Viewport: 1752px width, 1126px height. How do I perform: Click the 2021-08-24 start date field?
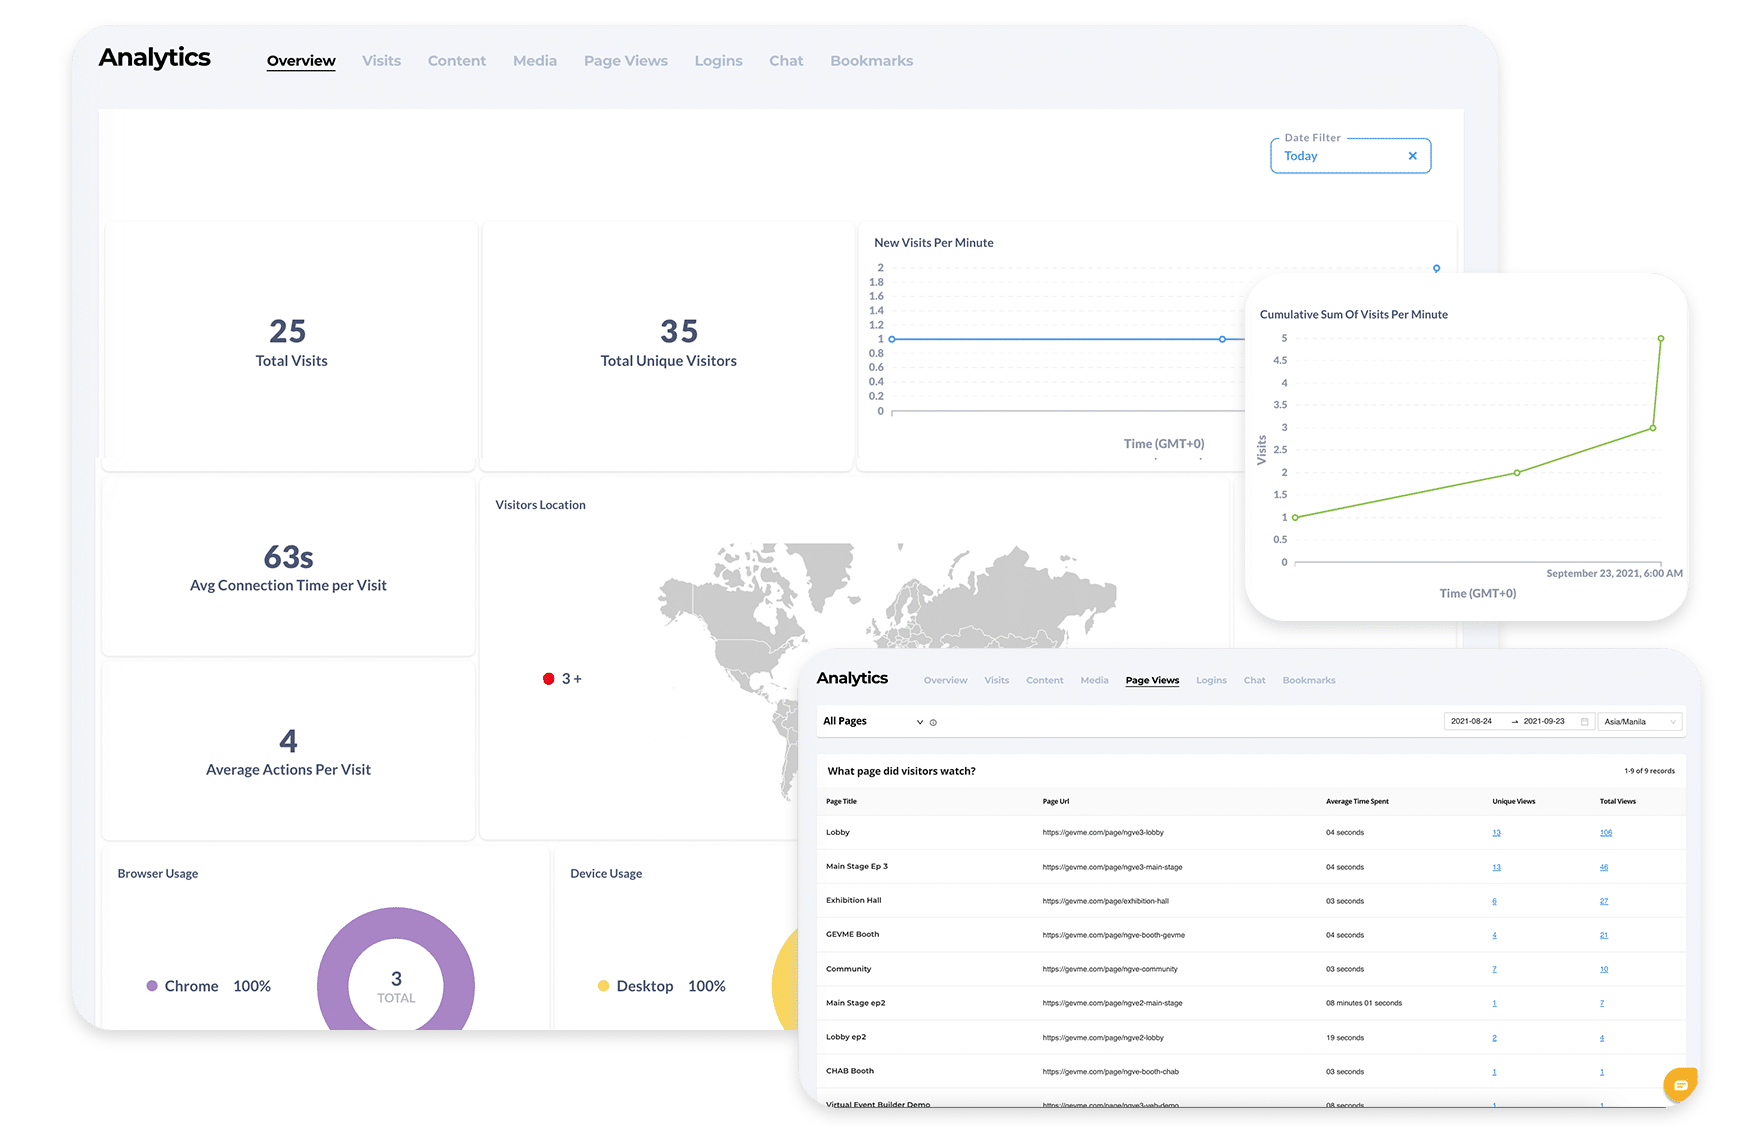pos(1474,721)
